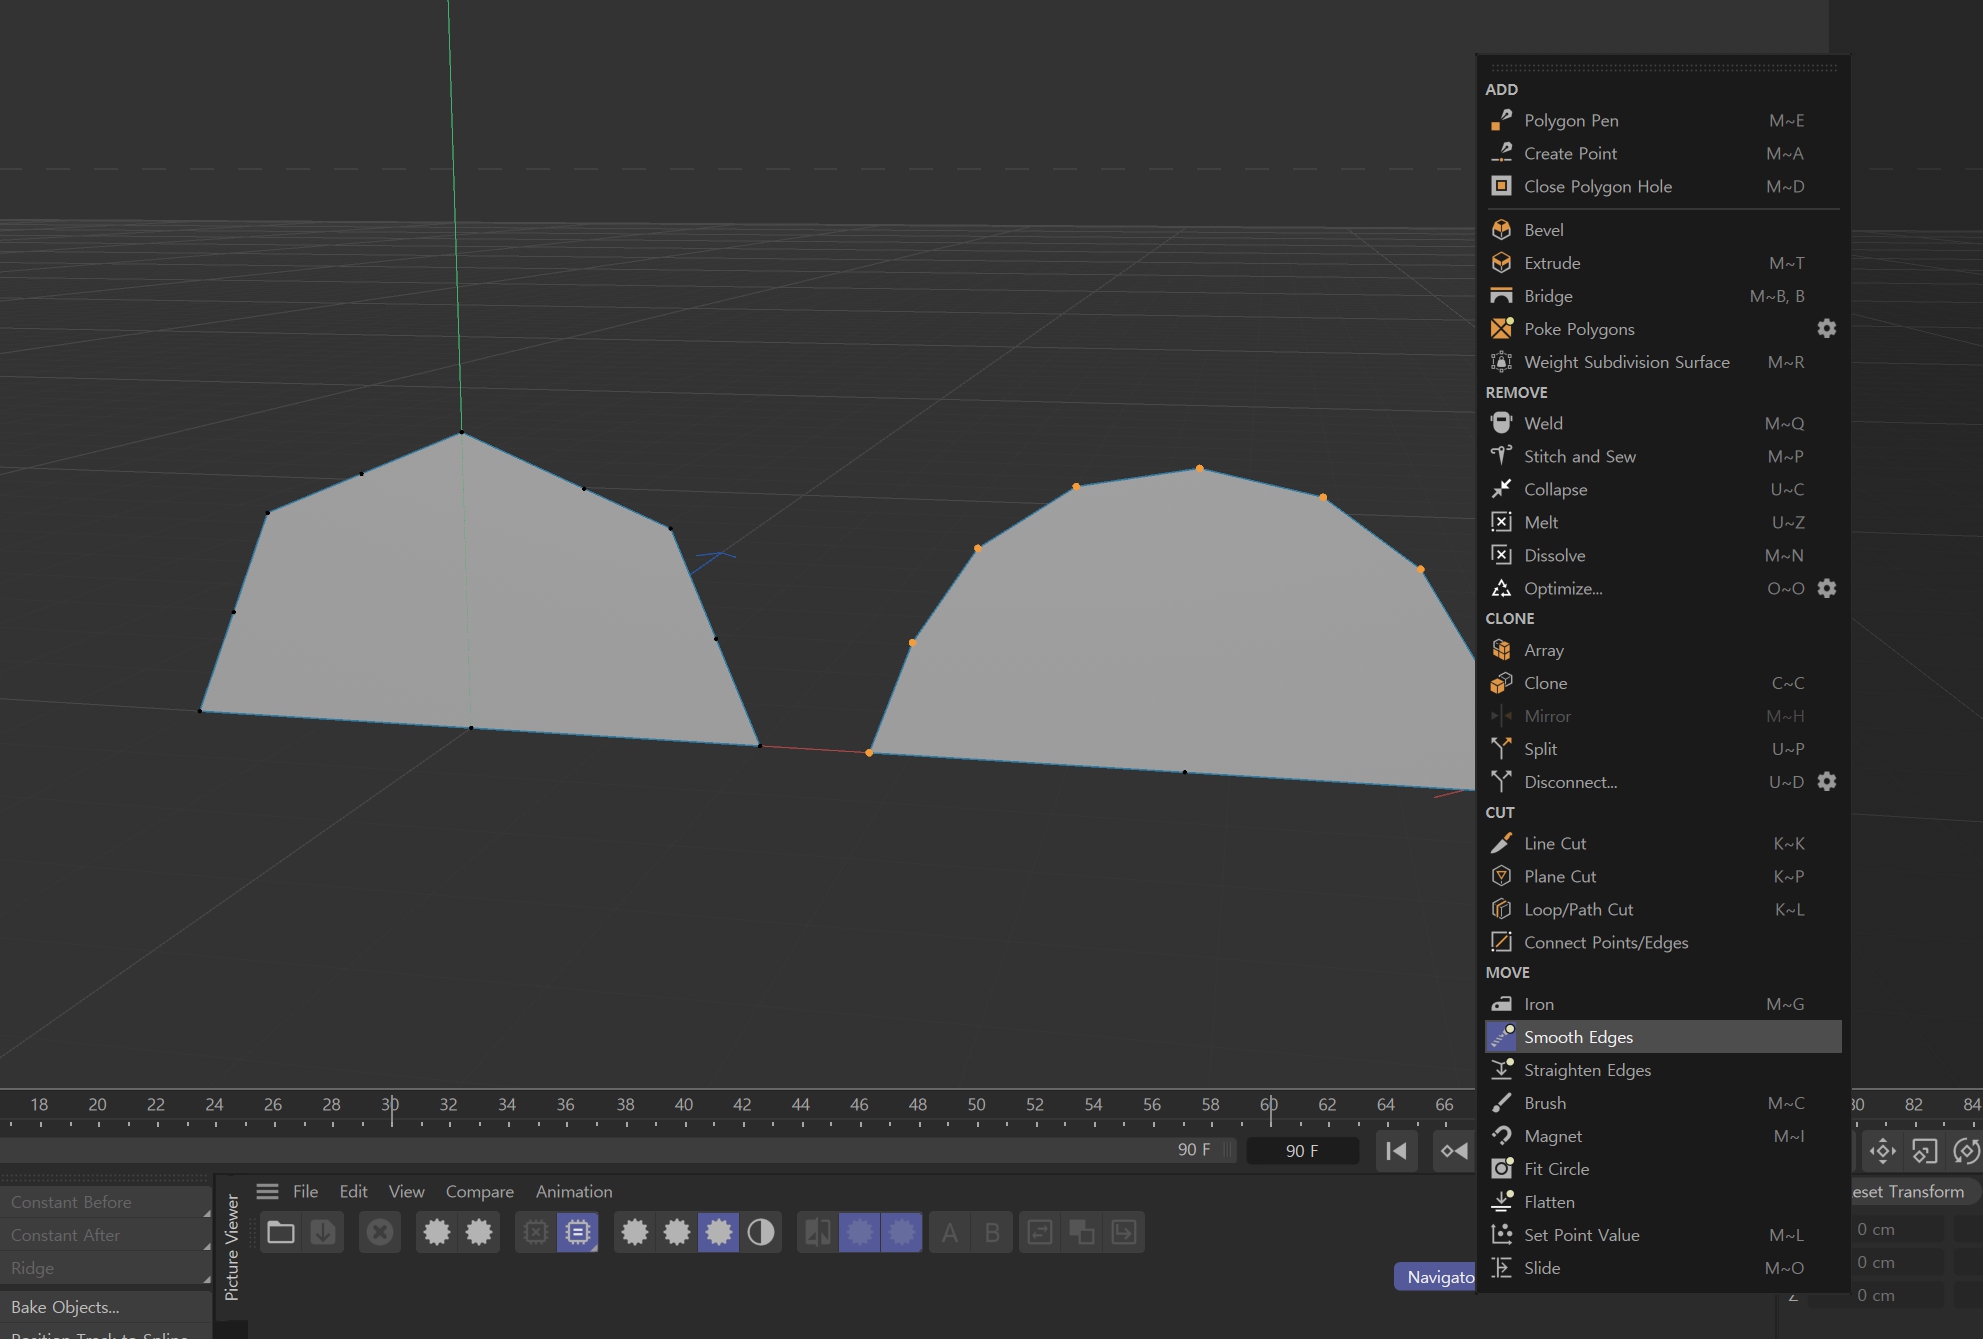
Task: Open Poke Polygons options gear
Action: click(x=1826, y=329)
